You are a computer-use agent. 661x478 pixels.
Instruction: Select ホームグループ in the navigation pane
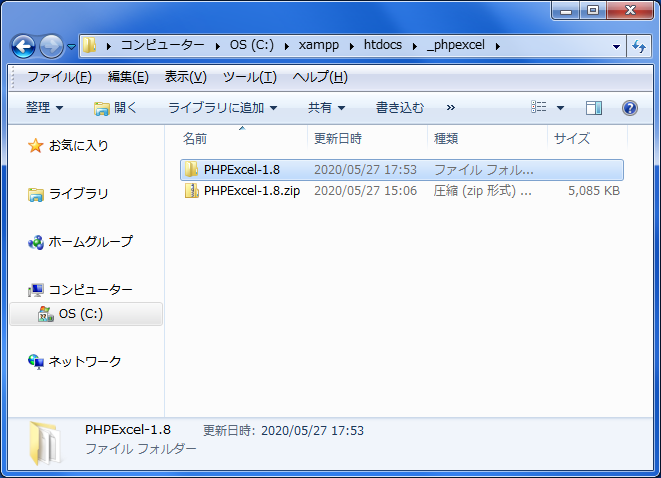click(91, 242)
